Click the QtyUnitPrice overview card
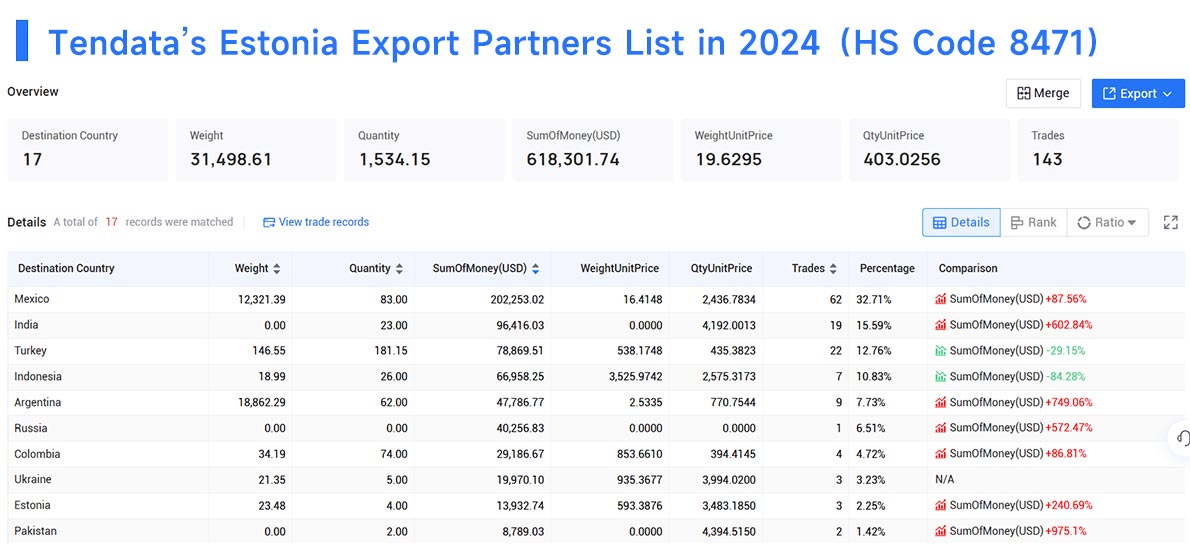The height and width of the screenshot is (552, 1190). tap(929, 150)
